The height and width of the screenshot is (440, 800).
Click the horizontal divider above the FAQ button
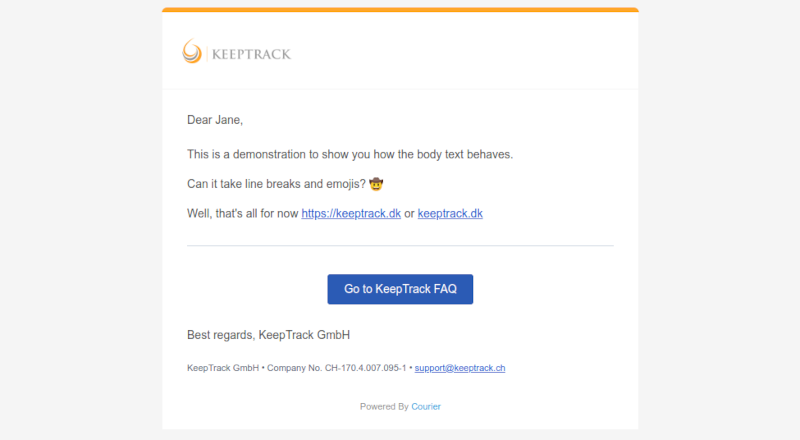click(x=400, y=246)
